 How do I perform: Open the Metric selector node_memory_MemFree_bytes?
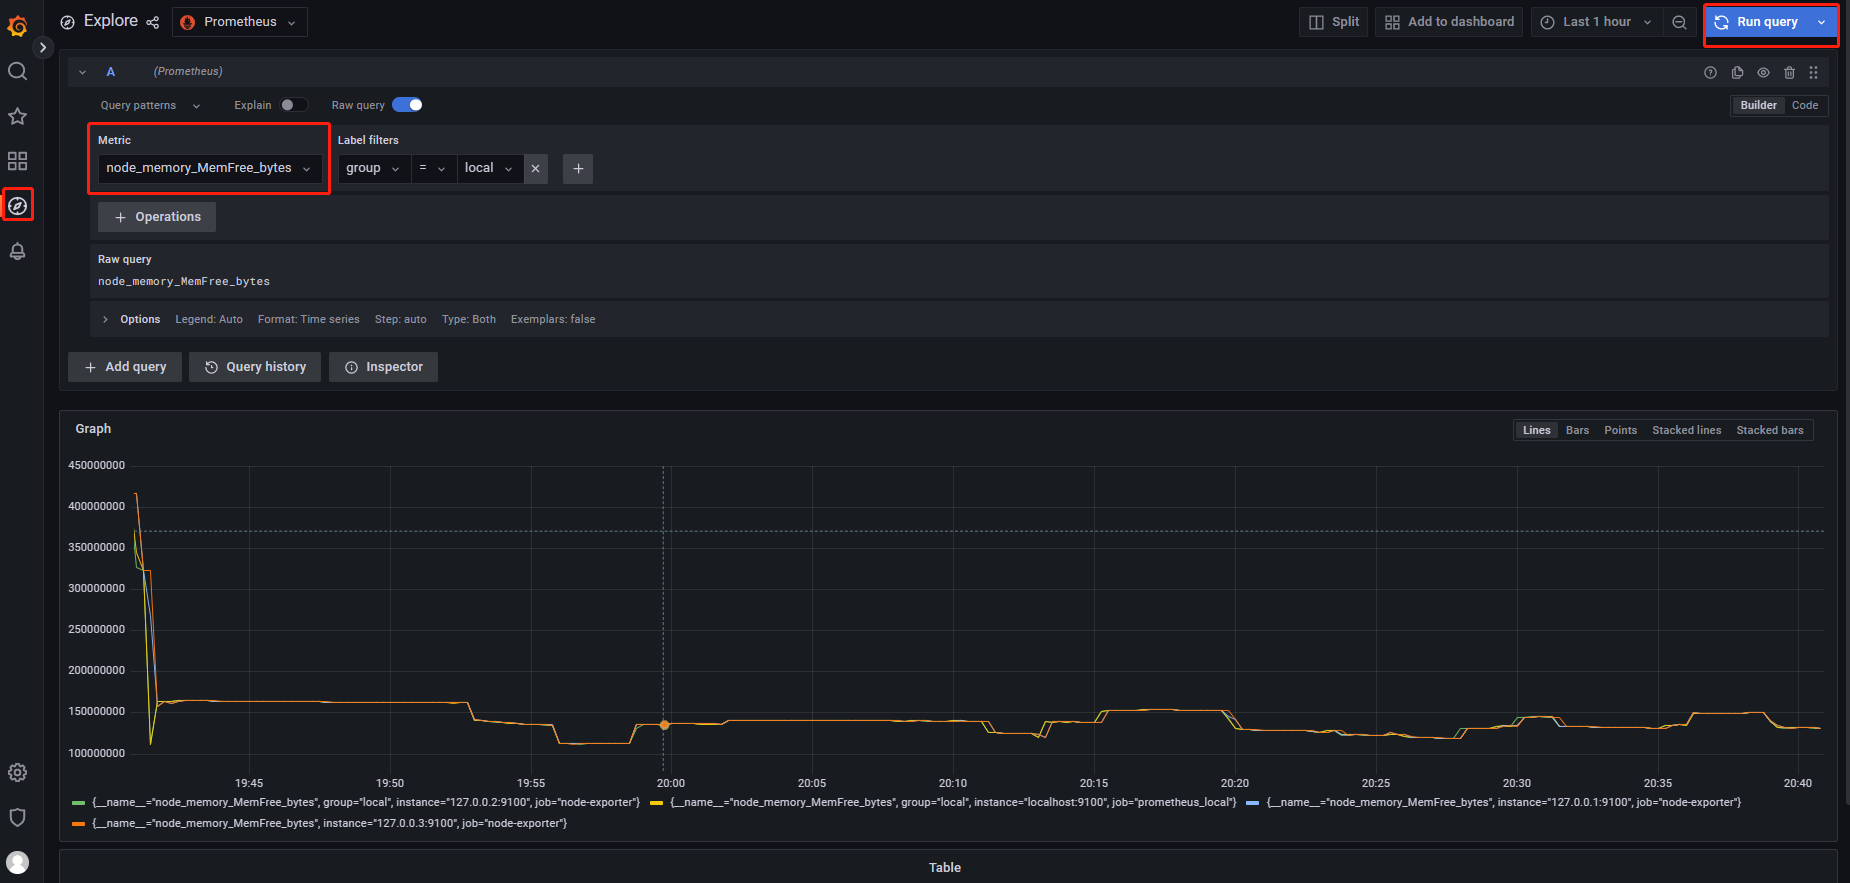pyautogui.click(x=209, y=168)
